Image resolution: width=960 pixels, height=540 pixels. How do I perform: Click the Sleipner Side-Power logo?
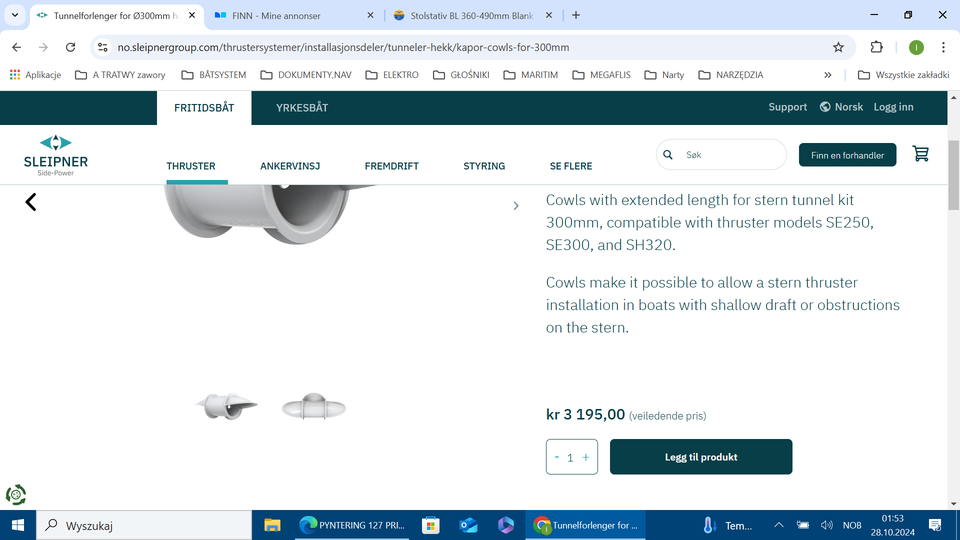click(56, 156)
